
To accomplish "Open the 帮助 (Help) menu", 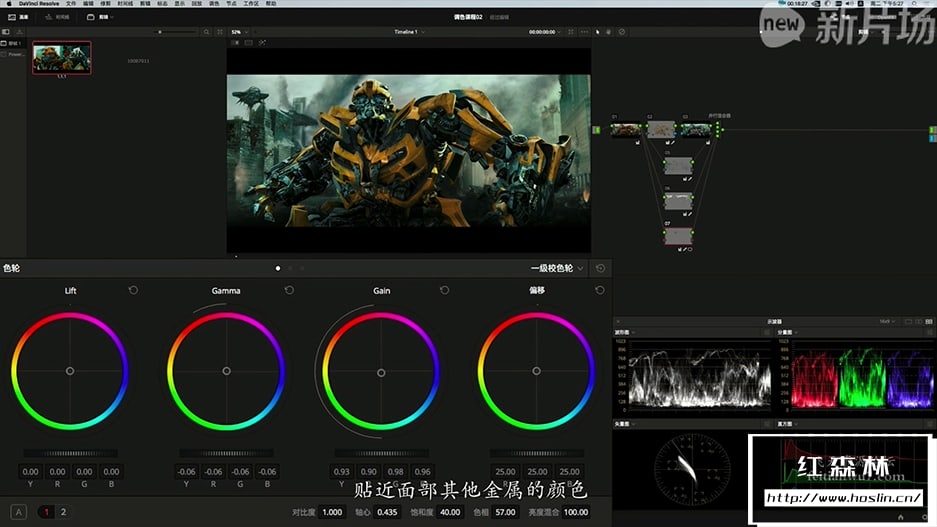I will tap(271, 4).
